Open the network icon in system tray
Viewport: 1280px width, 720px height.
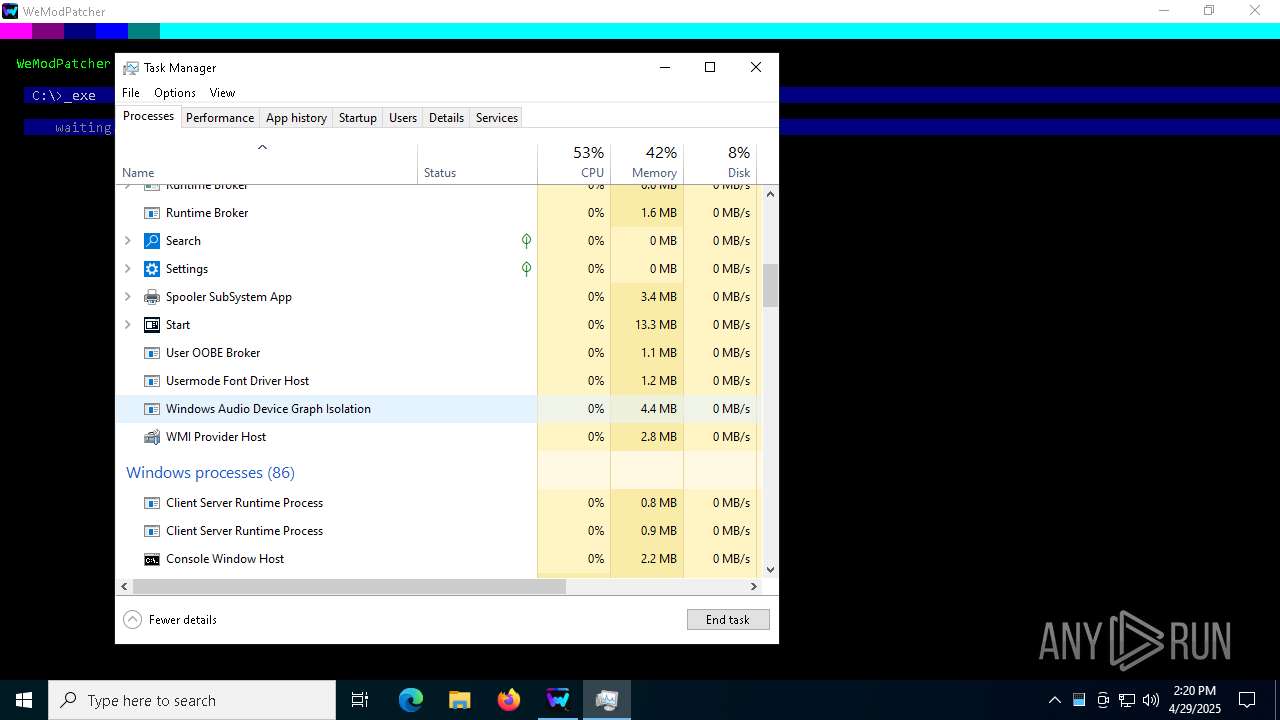tap(1127, 700)
